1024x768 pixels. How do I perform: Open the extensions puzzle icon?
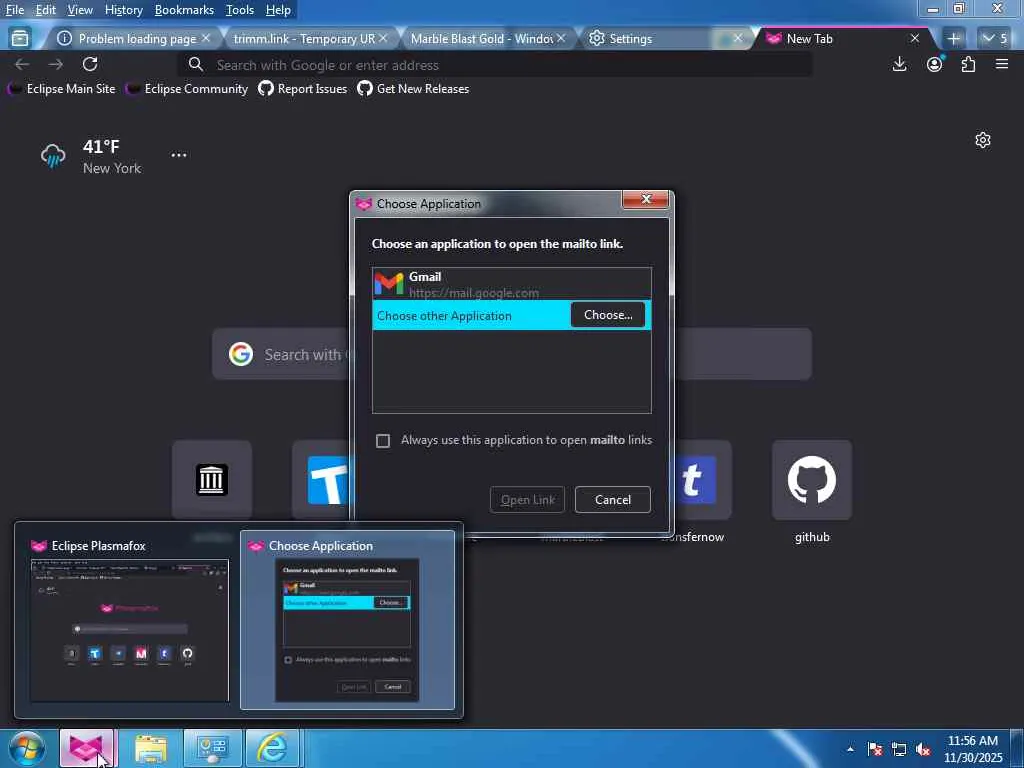pos(968,64)
